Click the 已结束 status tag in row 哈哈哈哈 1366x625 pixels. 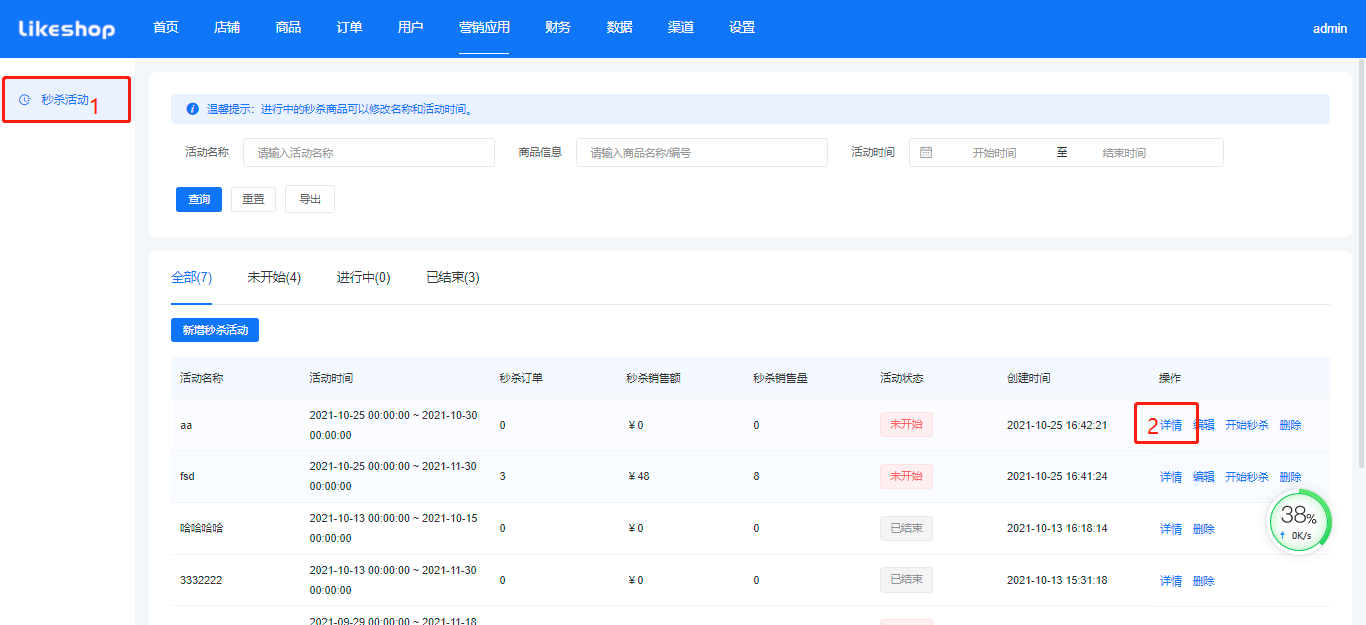pyautogui.click(x=906, y=528)
